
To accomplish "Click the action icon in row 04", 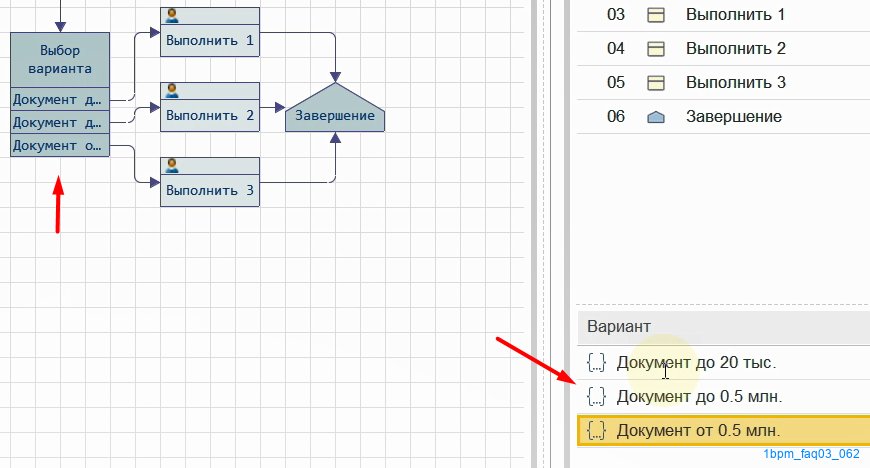I will [656, 48].
